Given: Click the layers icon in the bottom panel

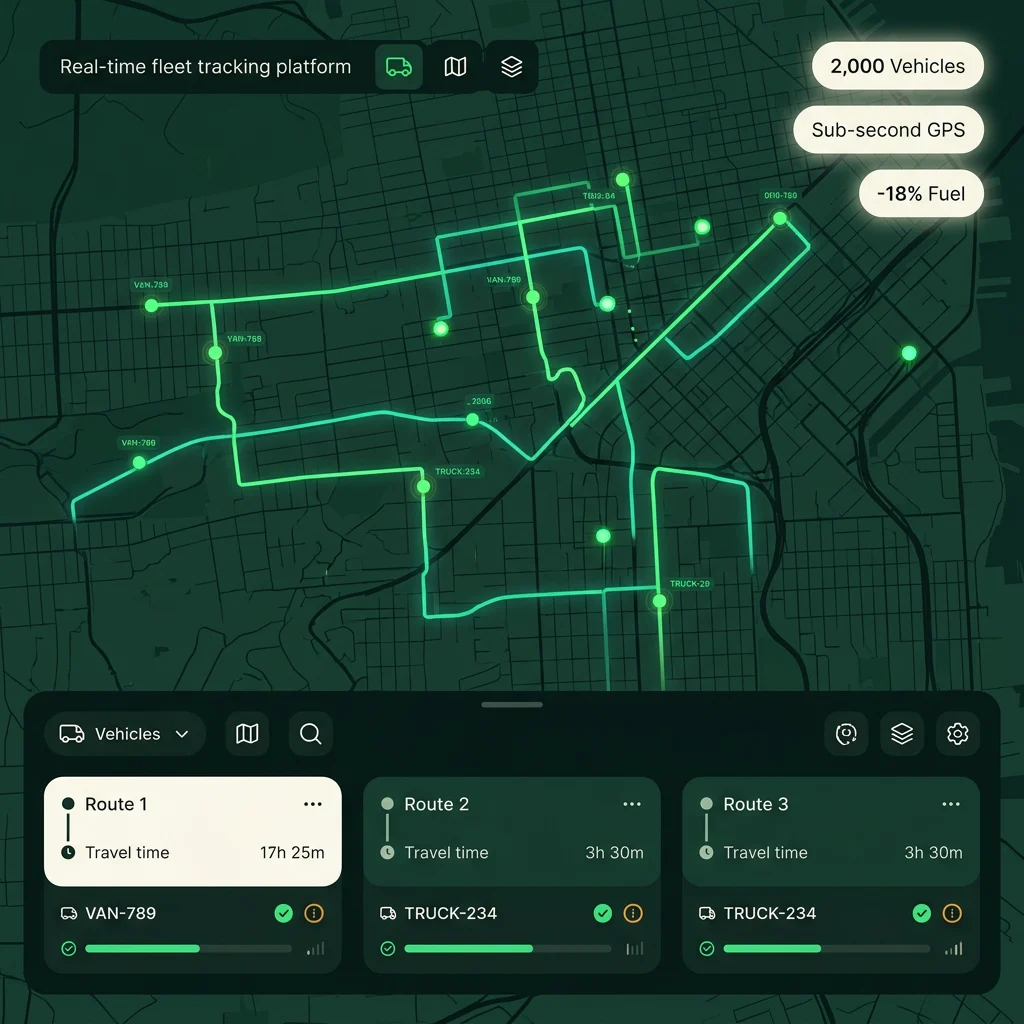Looking at the screenshot, I should click(x=902, y=733).
